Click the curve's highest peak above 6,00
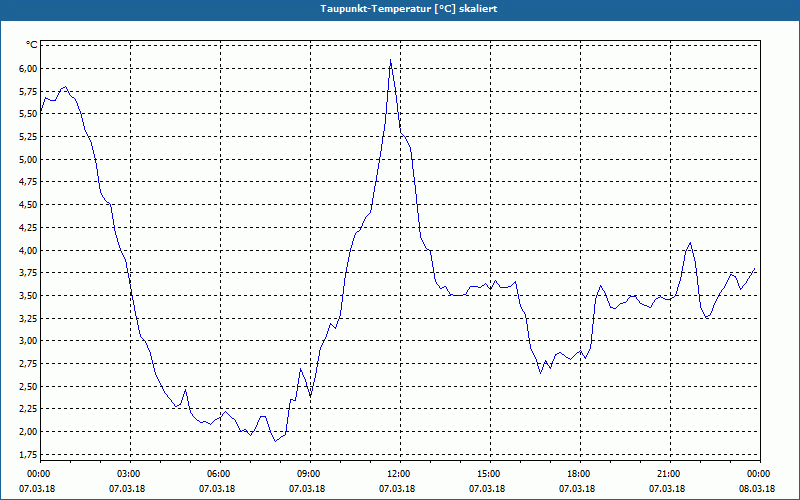Viewport: 800px width, 500px height. click(390, 60)
